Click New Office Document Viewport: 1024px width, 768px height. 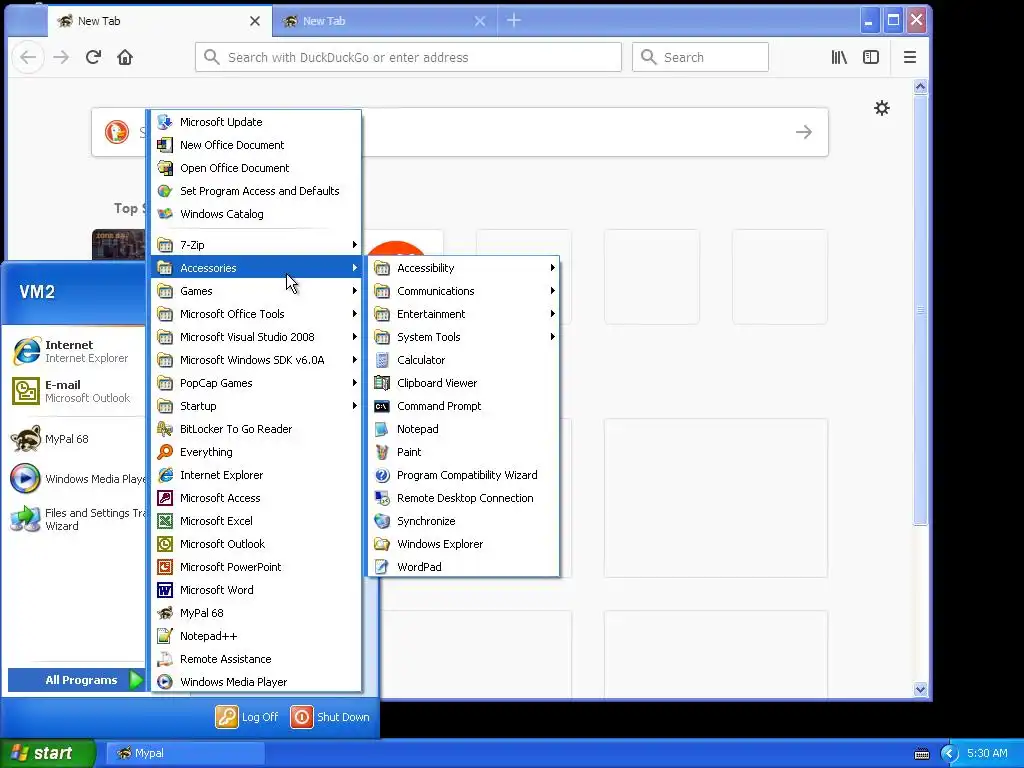point(256,145)
